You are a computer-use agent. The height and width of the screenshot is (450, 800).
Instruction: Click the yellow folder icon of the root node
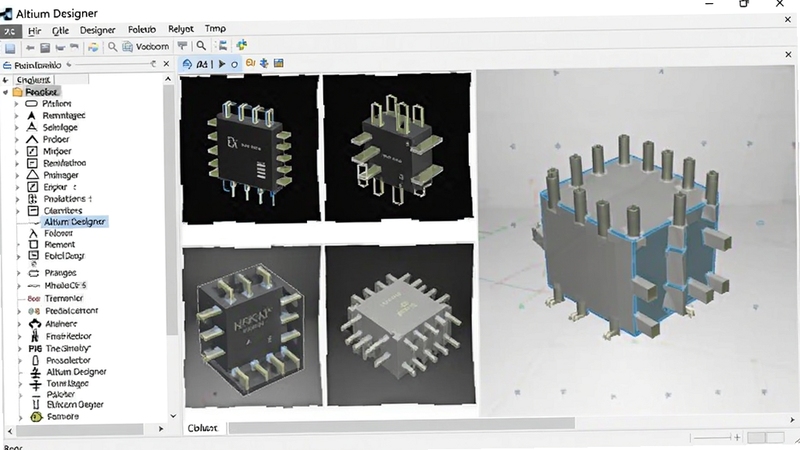click(18, 92)
